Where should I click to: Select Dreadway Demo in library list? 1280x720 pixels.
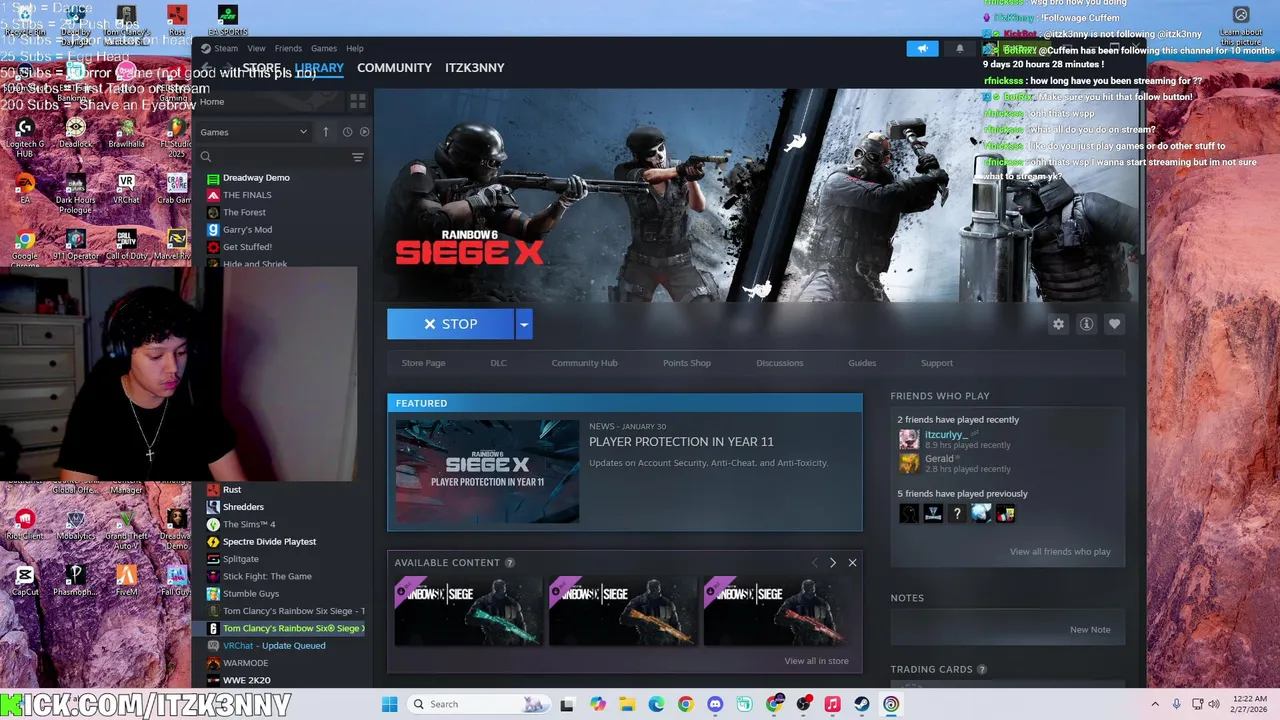(x=256, y=178)
